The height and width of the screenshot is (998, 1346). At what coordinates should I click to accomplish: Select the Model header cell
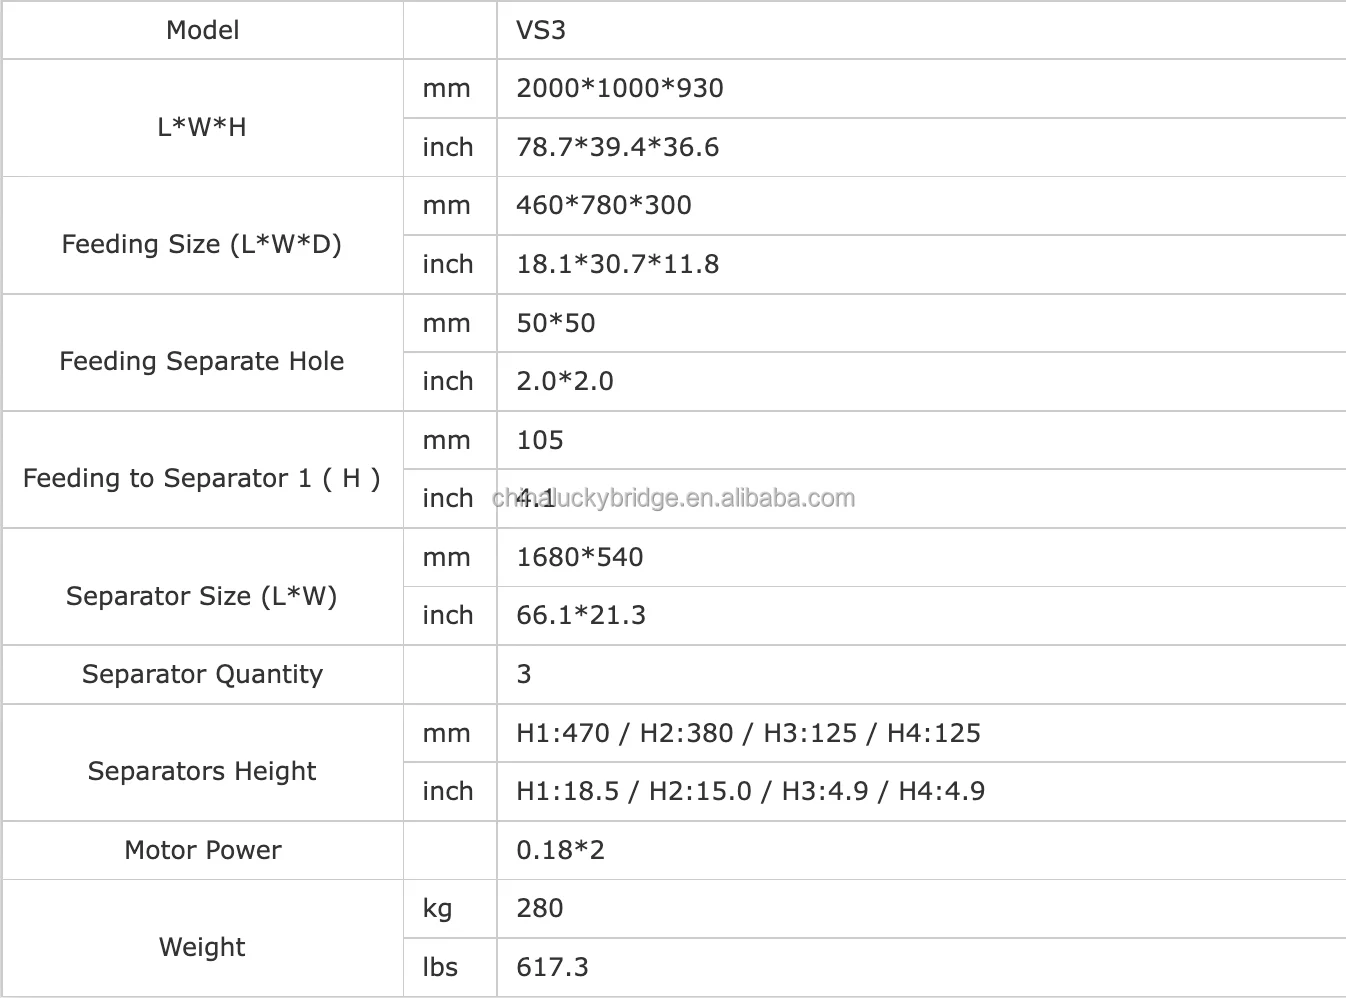coord(202,30)
